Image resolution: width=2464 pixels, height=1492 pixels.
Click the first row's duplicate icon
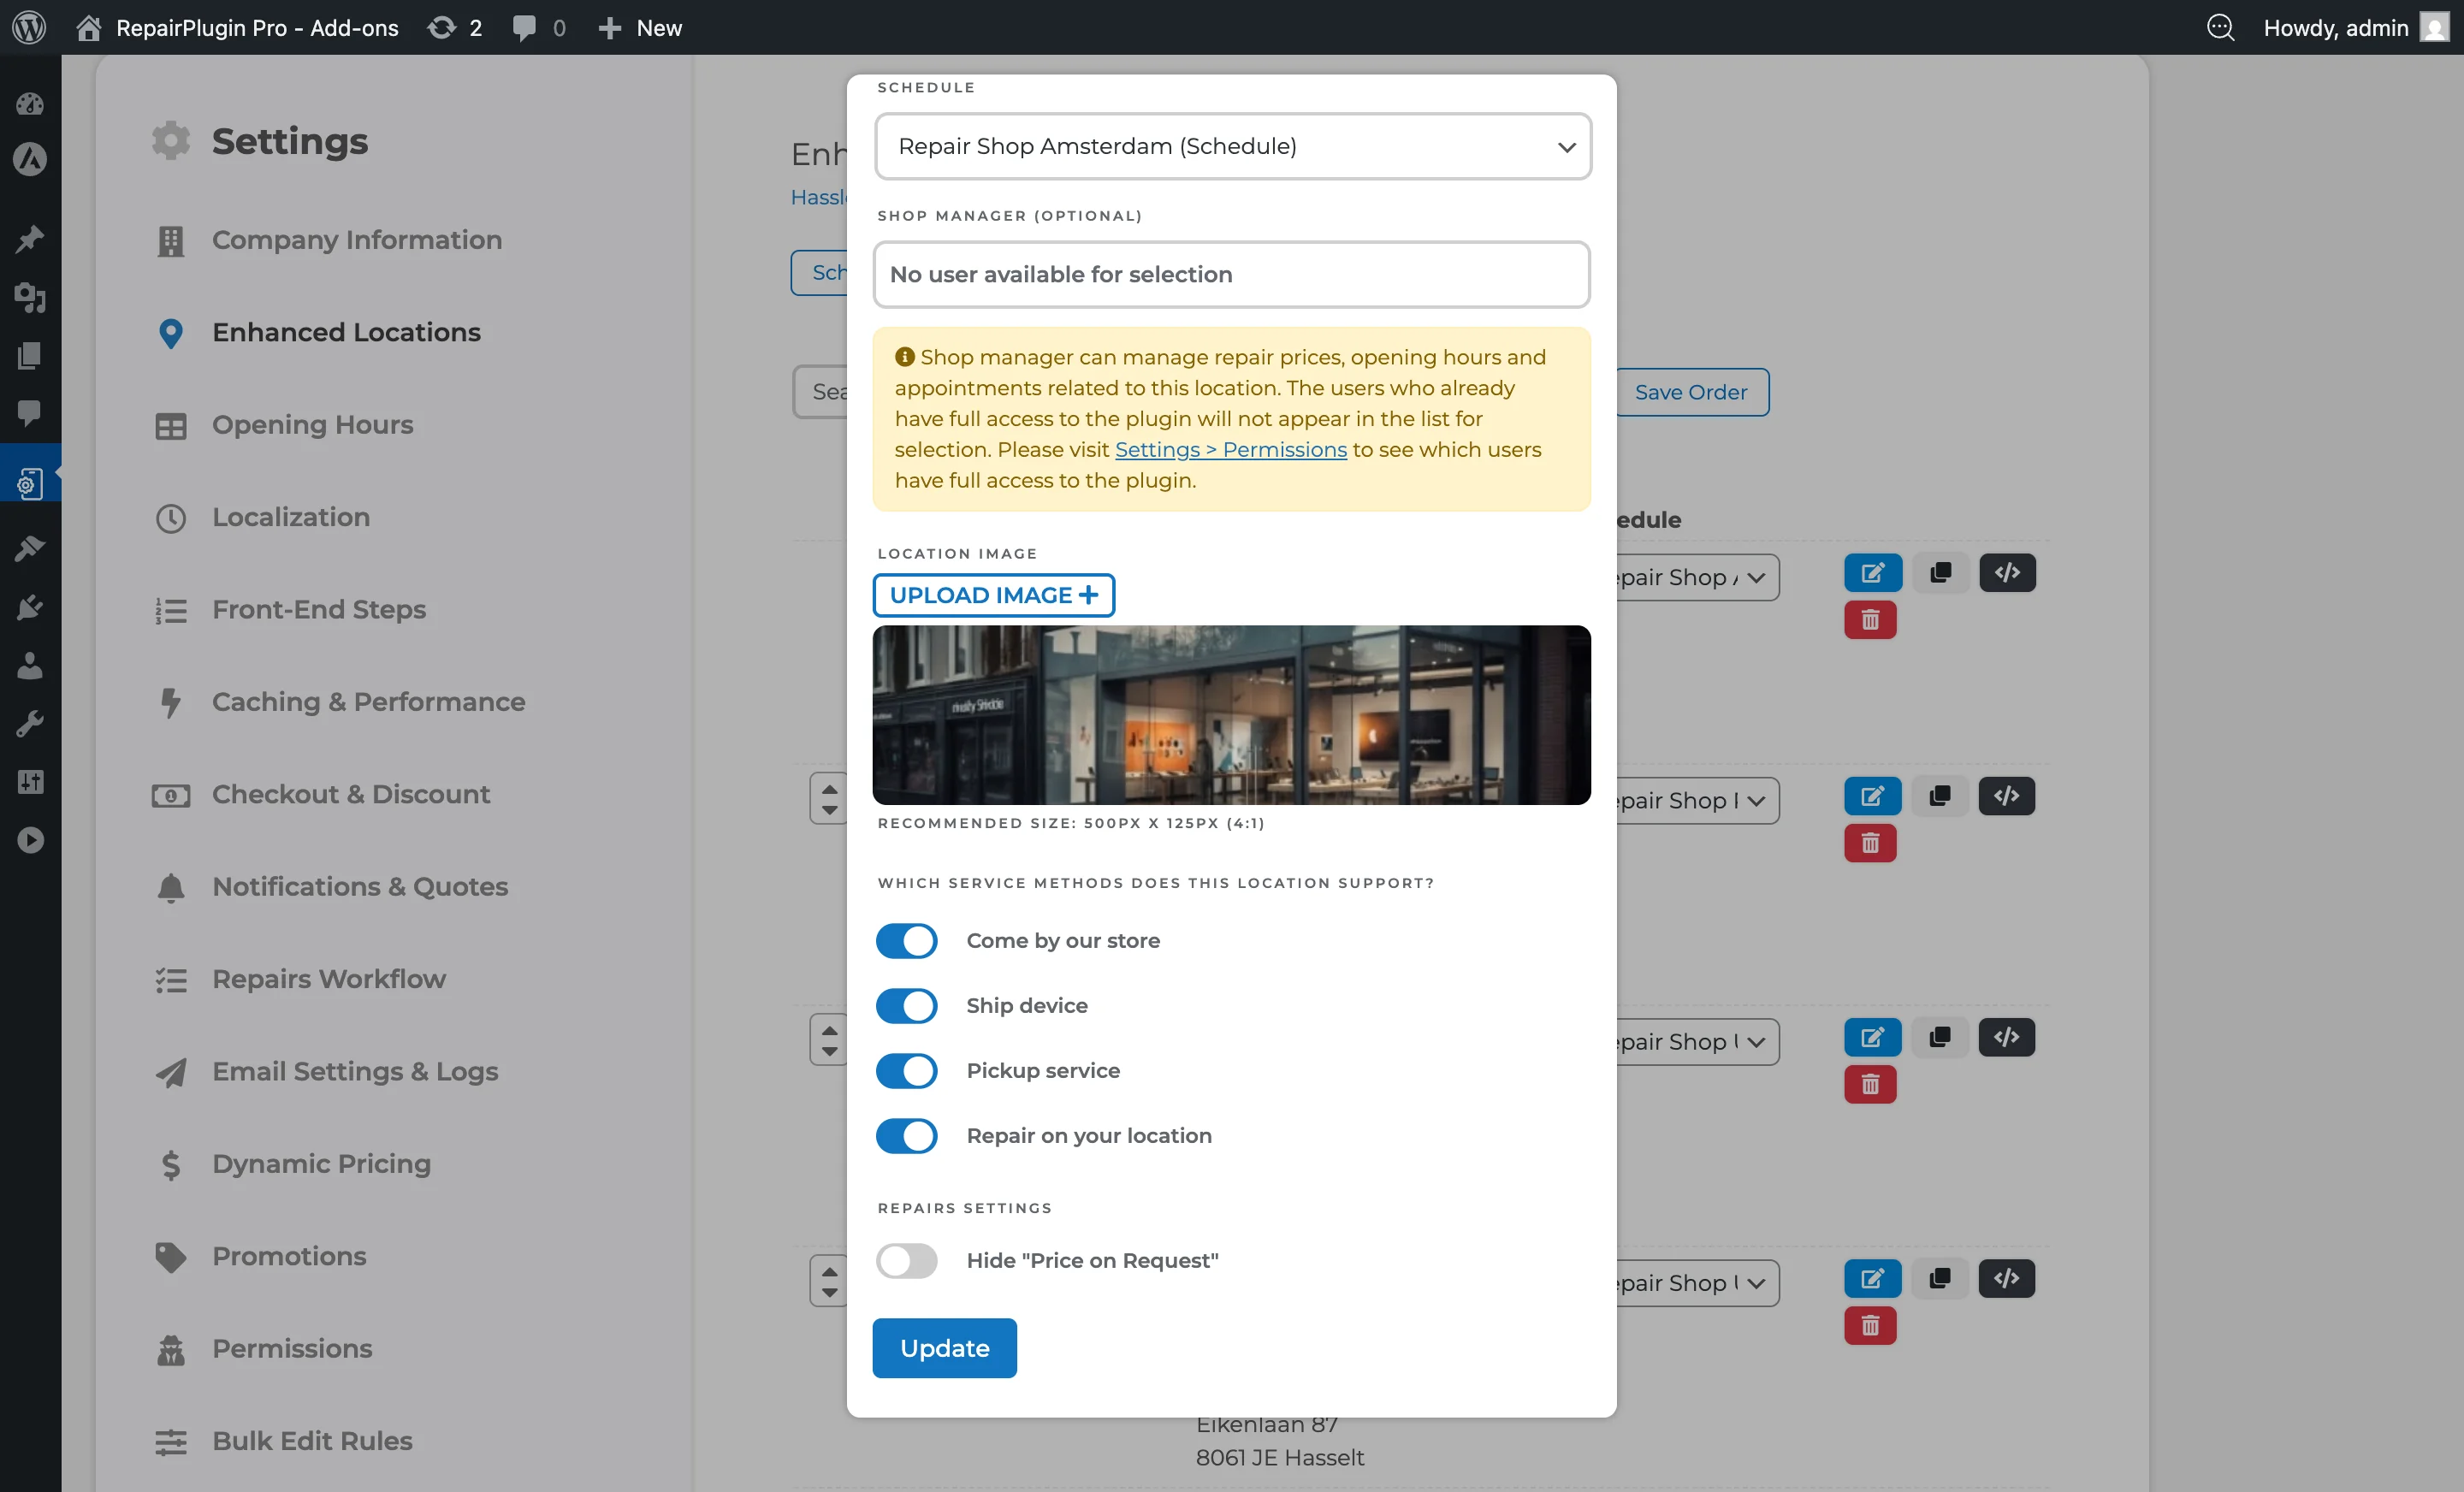[x=1940, y=573]
